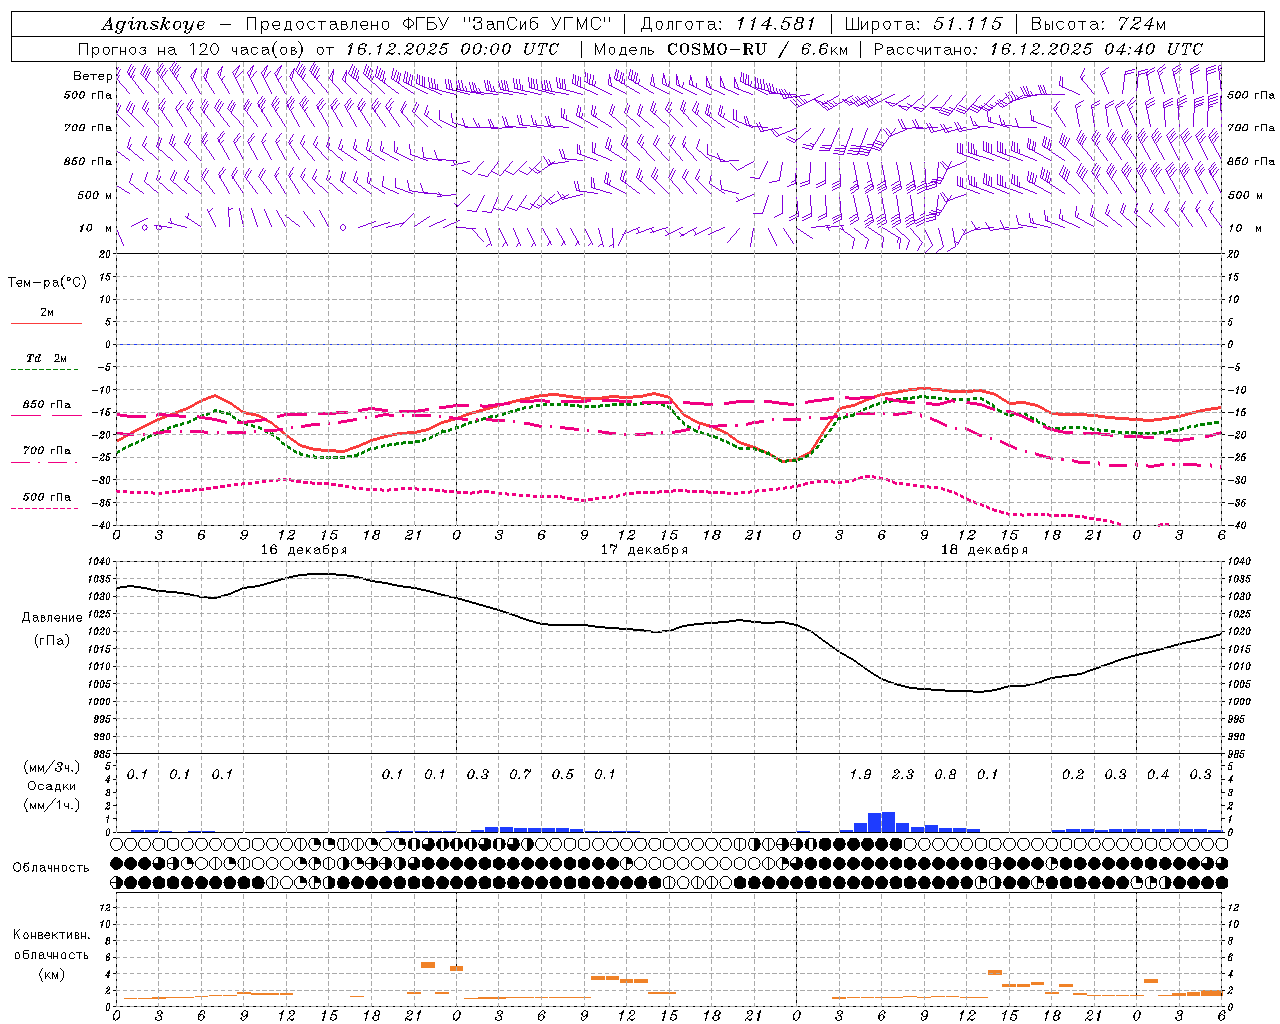
Task: Click the Тем-ра(°C) panel label
Action: 47,283
